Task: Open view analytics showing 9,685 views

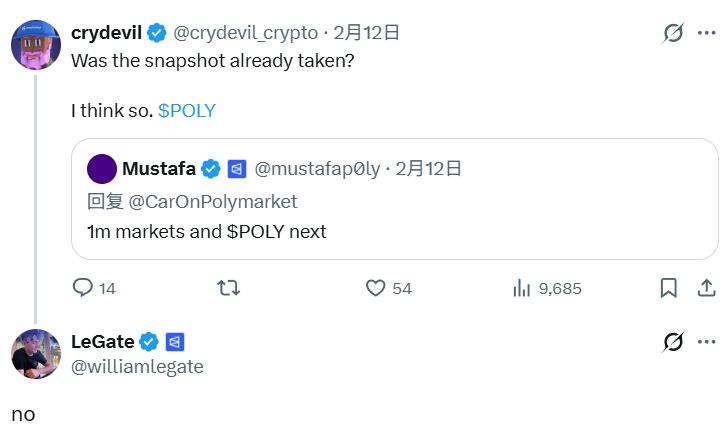Action: [522, 288]
